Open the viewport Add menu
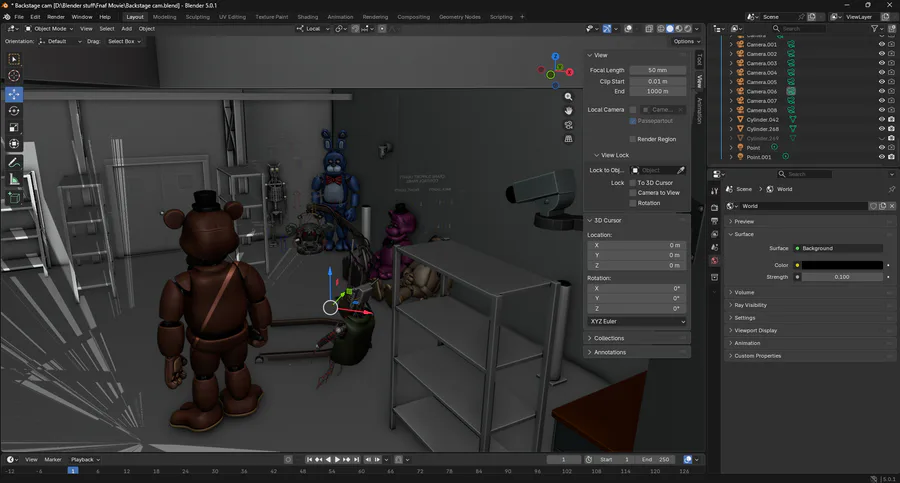This screenshot has height=483, width=900. click(126, 29)
